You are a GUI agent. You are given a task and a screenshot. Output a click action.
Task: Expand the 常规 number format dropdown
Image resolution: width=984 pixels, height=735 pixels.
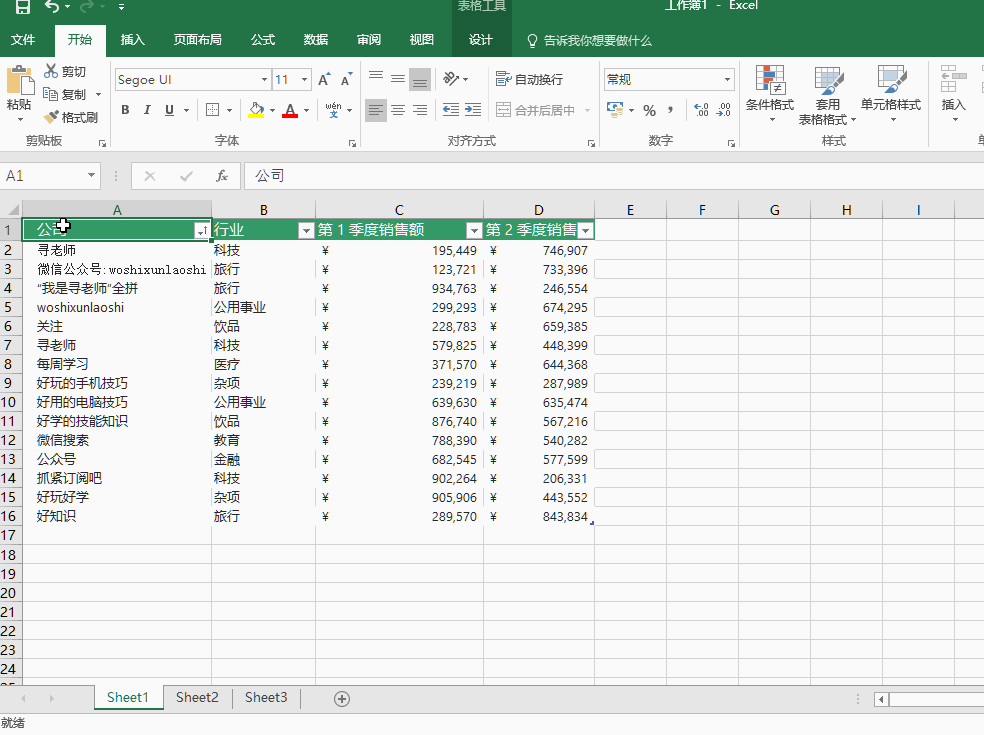[x=727, y=80]
